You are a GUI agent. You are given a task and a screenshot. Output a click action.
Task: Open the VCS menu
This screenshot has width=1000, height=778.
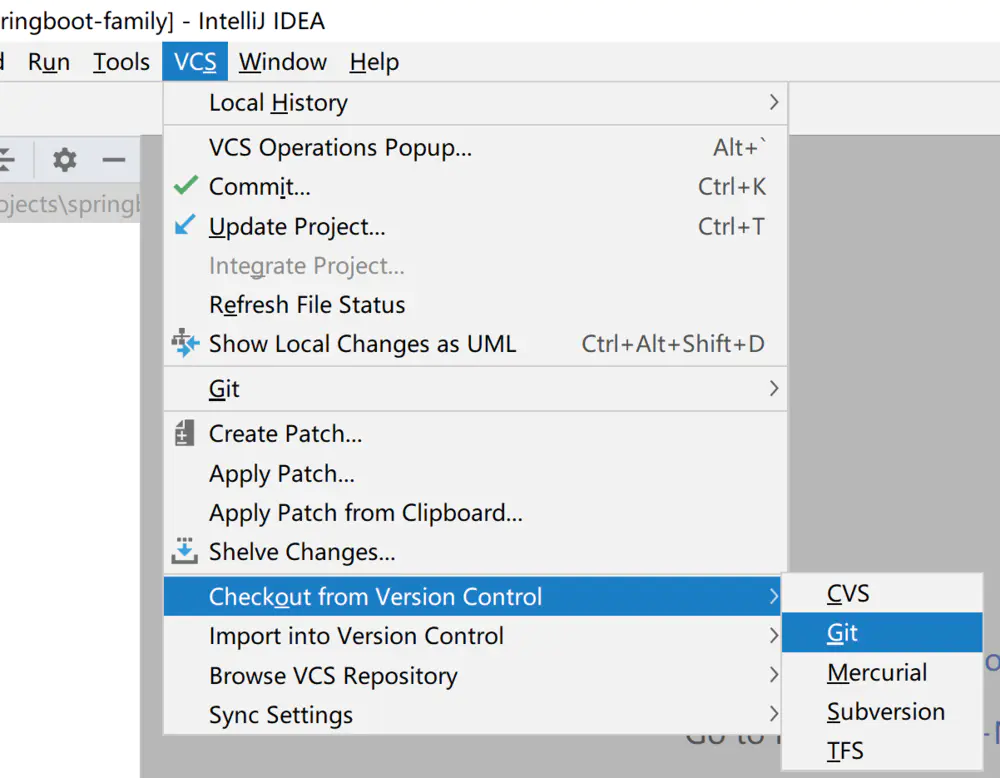click(x=195, y=62)
